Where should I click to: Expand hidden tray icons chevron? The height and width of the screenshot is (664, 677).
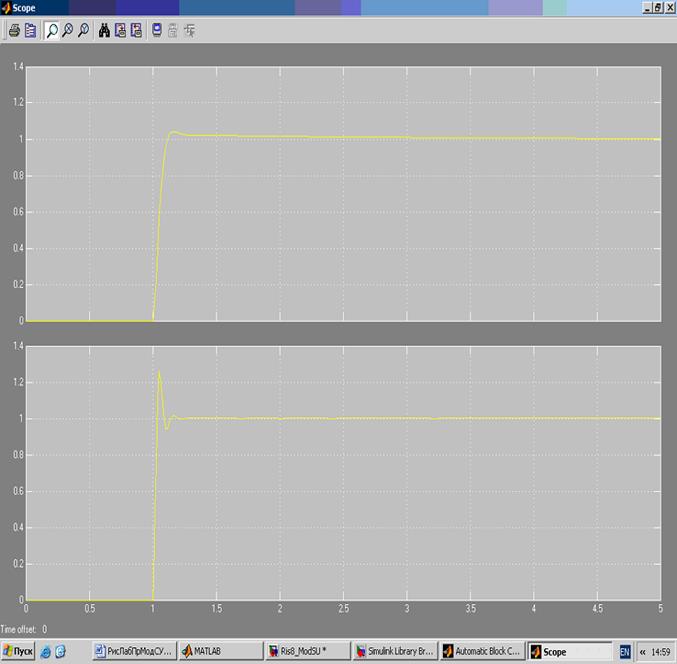click(642, 651)
